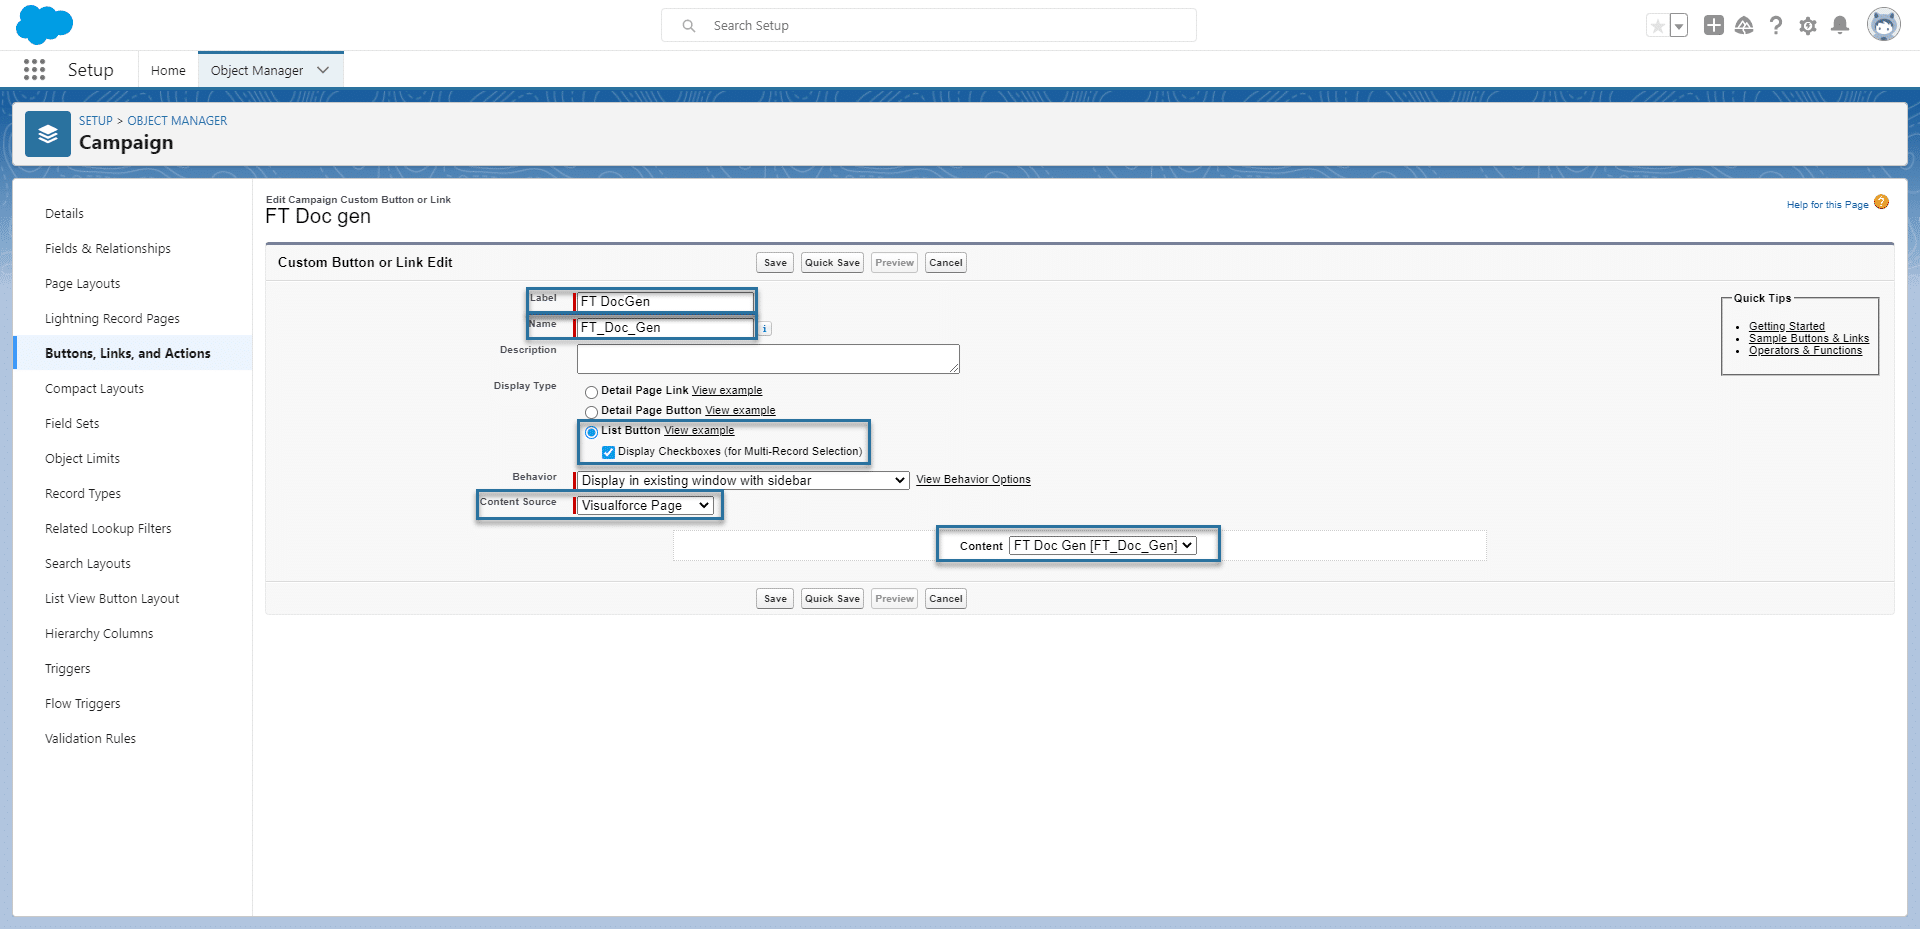Select the Detail Page Link radio button
The height and width of the screenshot is (929, 1920).
click(592, 392)
